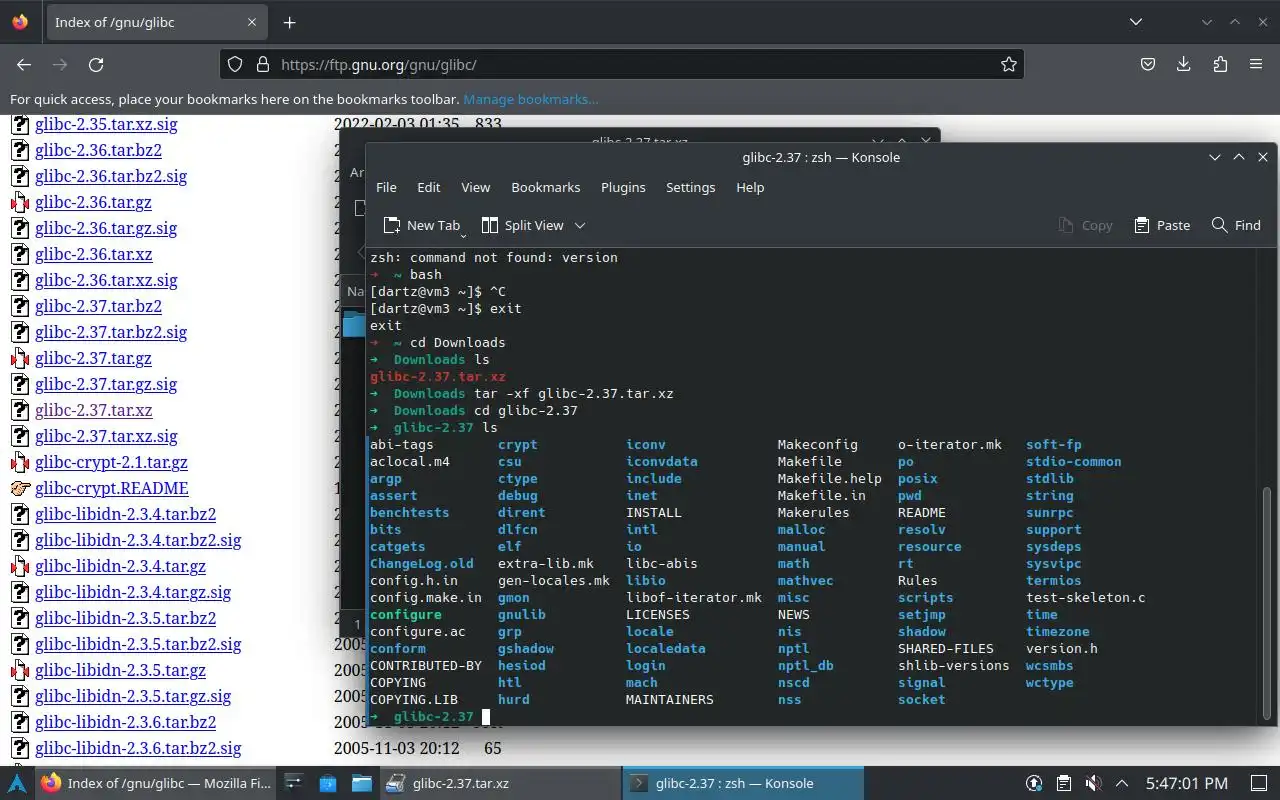Open the glibc-2.36.tar.bz2 link
The image size is (1280, 800).
pos(98,150)
